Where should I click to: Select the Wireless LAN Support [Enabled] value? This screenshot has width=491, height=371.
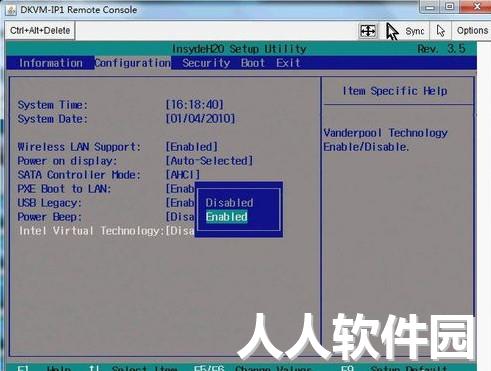pos(192,147)
